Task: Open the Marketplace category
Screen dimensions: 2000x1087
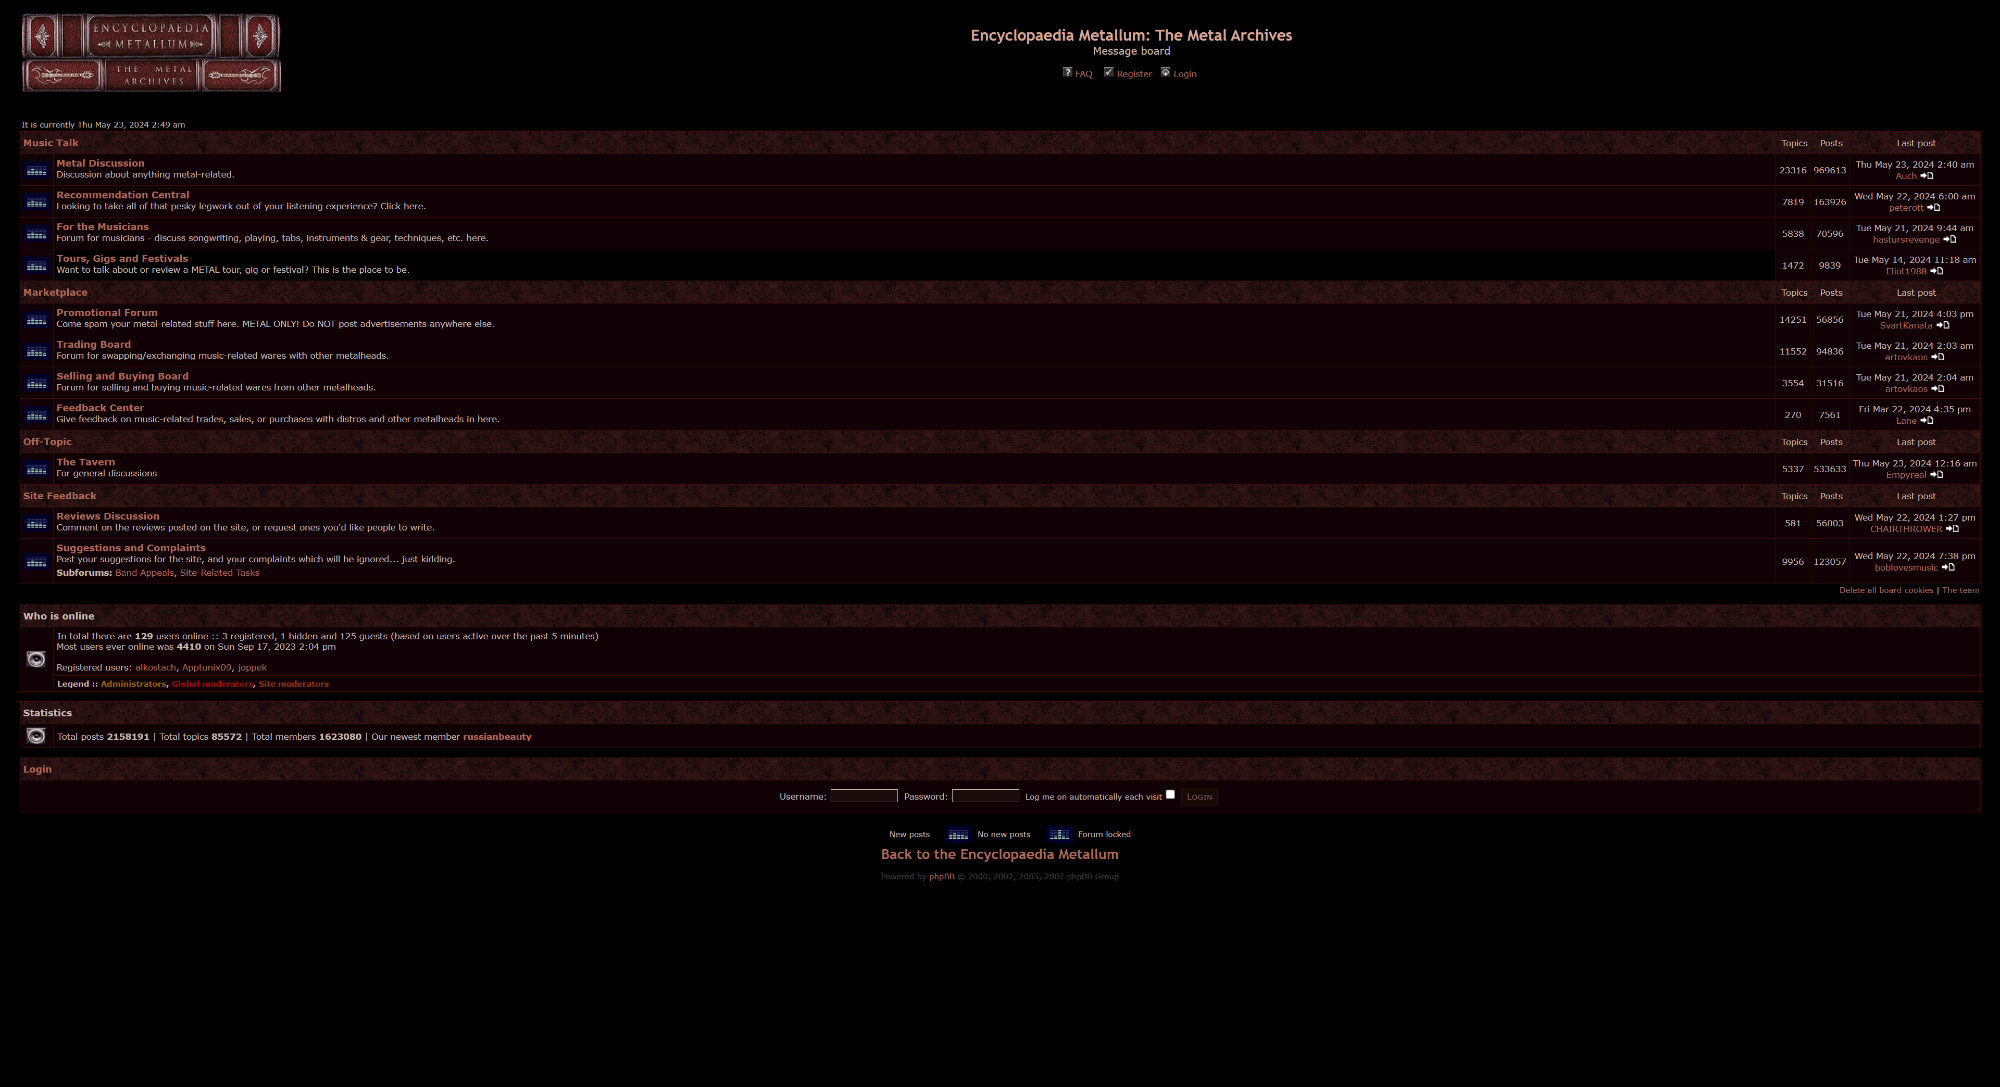Action: click(55, 293)
